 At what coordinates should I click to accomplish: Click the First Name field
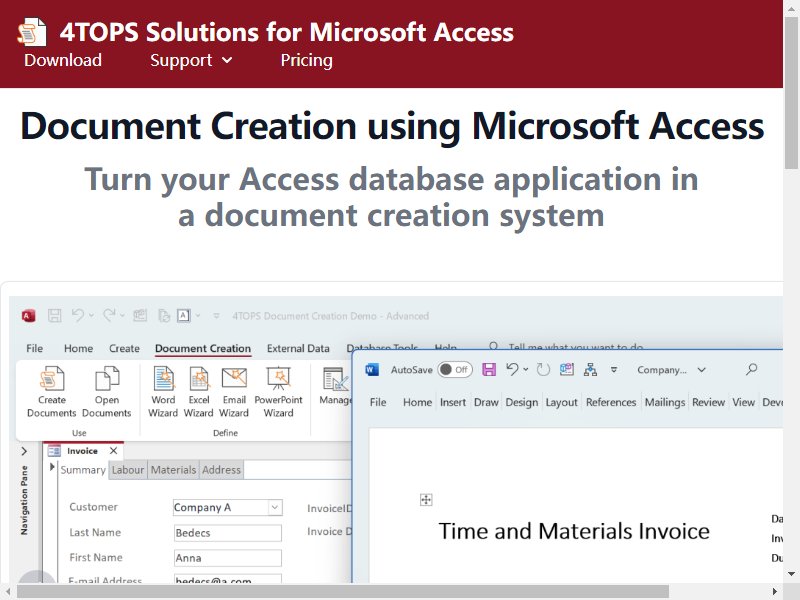click(228, 558)
